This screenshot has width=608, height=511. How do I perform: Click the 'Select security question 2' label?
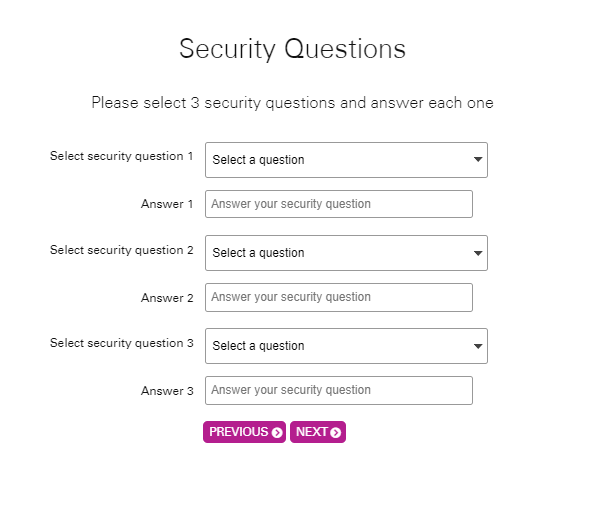tap(121, 250)
